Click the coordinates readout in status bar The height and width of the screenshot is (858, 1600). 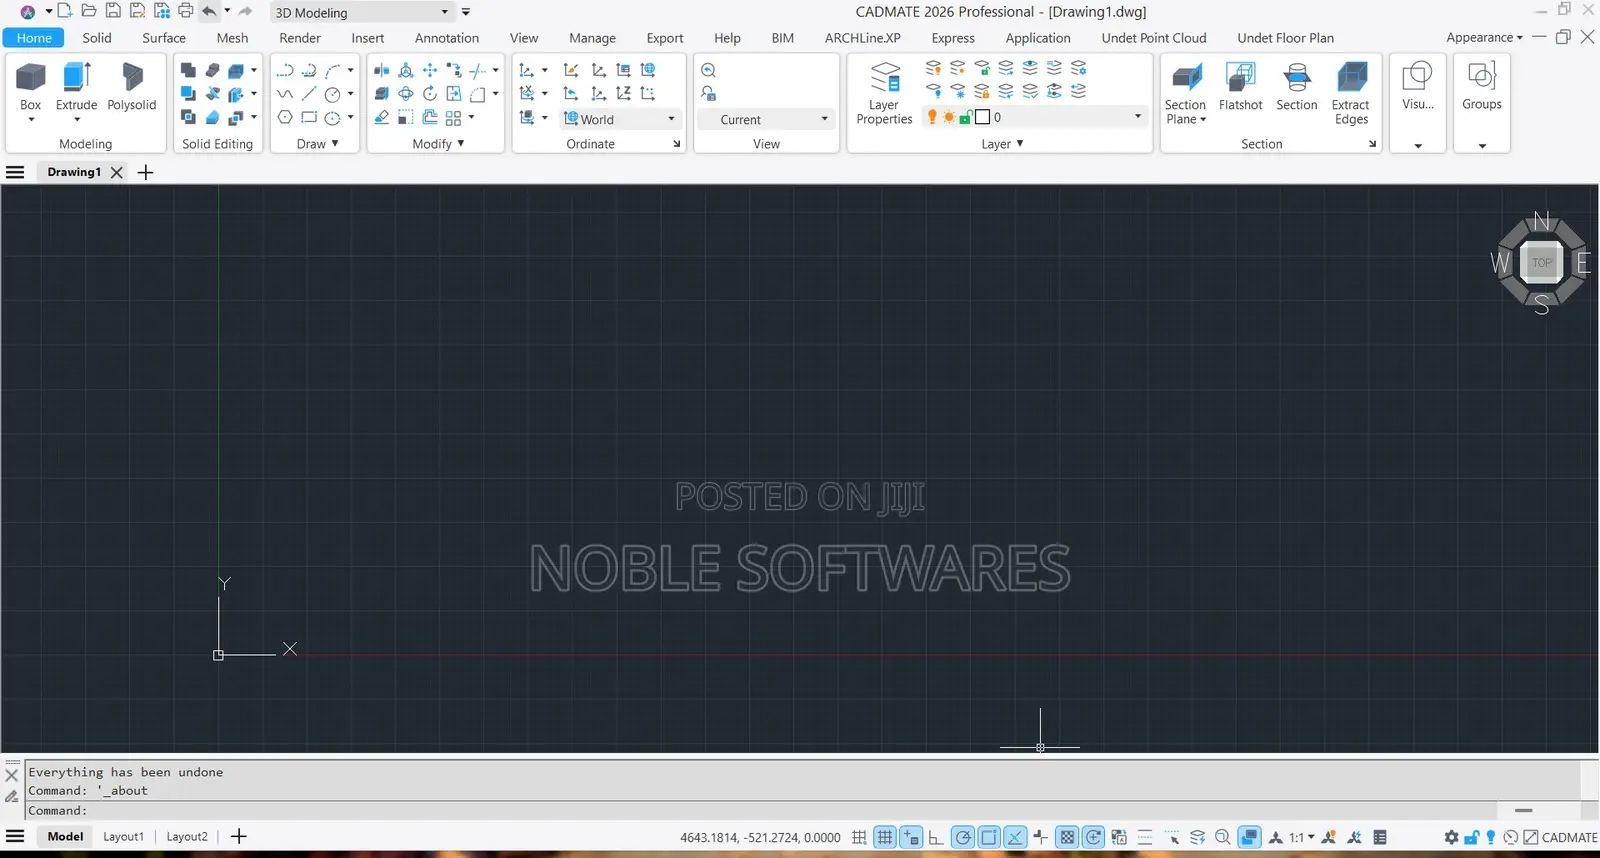pos(760,838)
